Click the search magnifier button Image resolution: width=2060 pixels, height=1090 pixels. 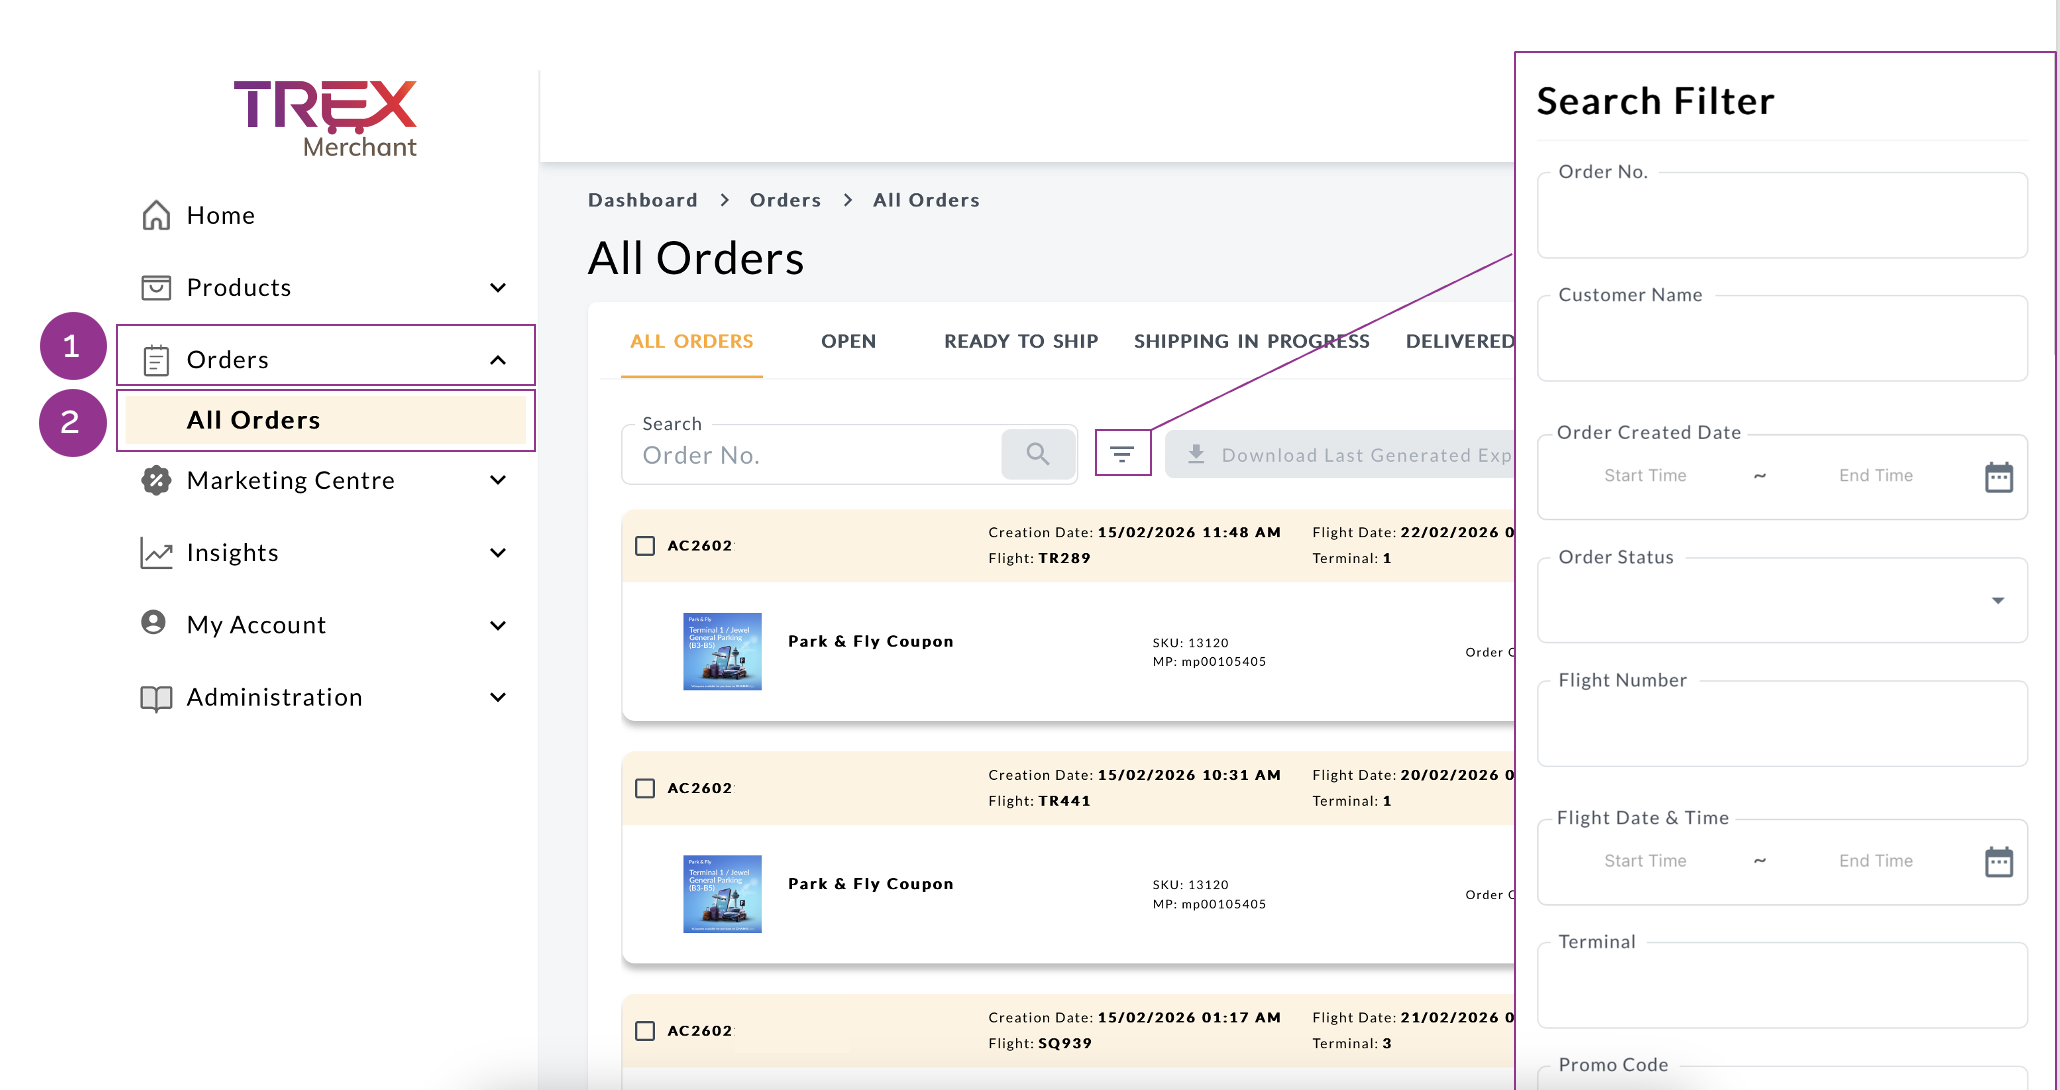(x=1037, y=455)
